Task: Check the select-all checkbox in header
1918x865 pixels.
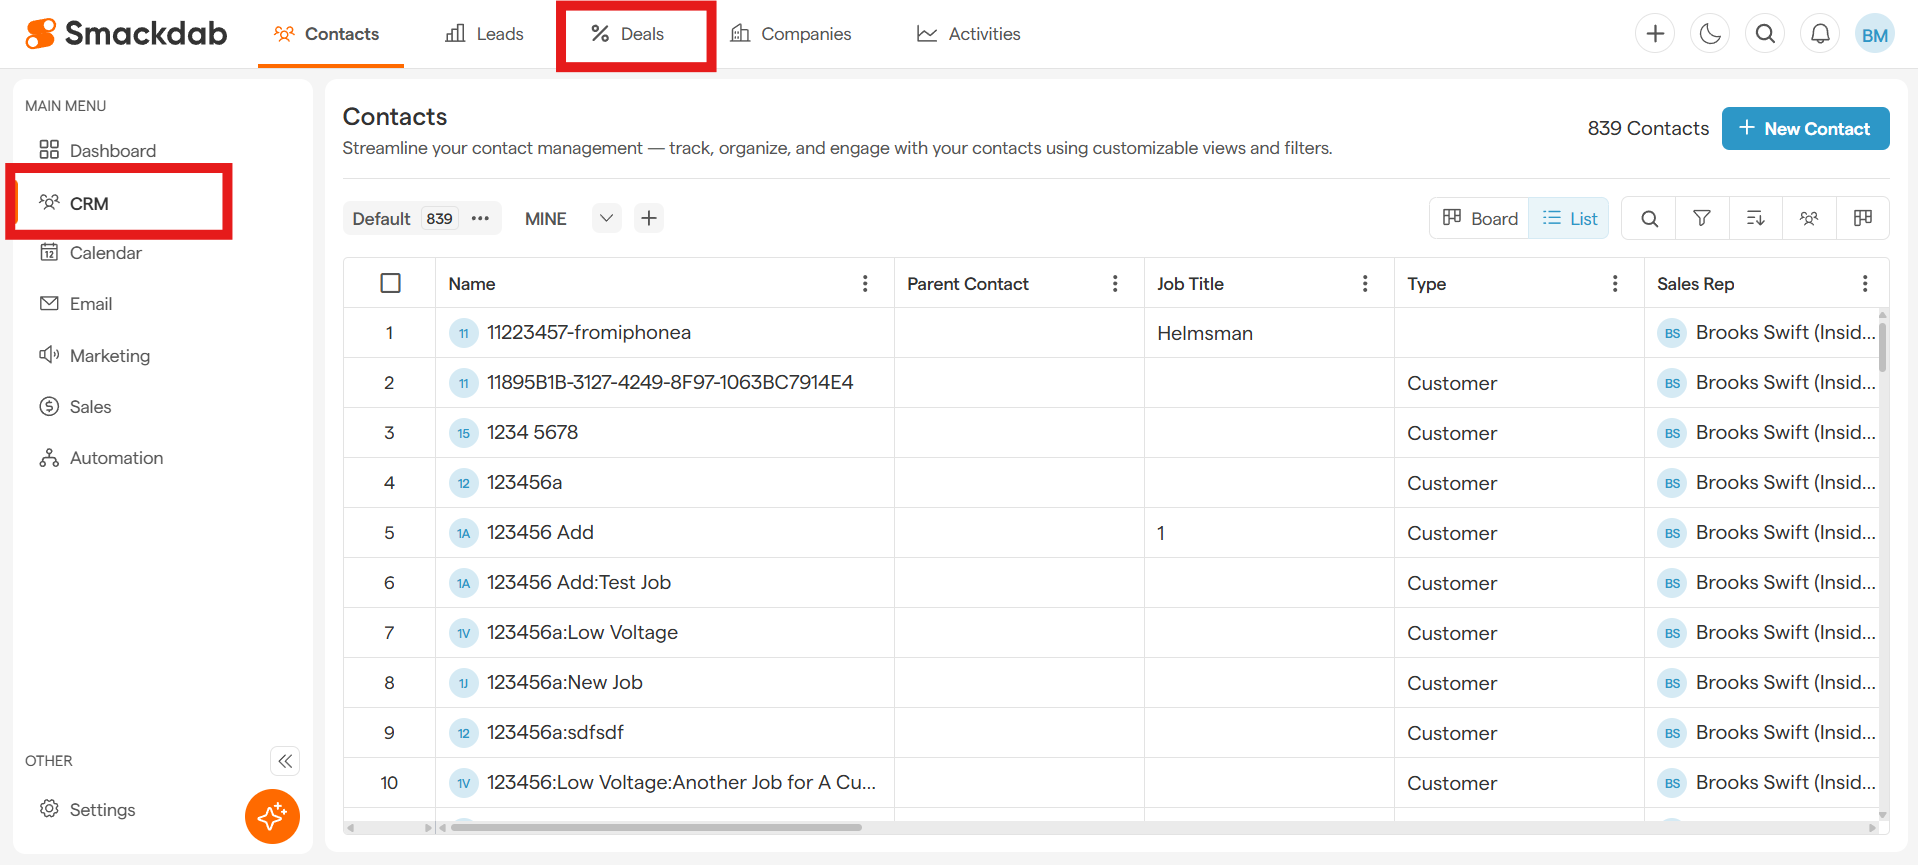Action: 390,284
